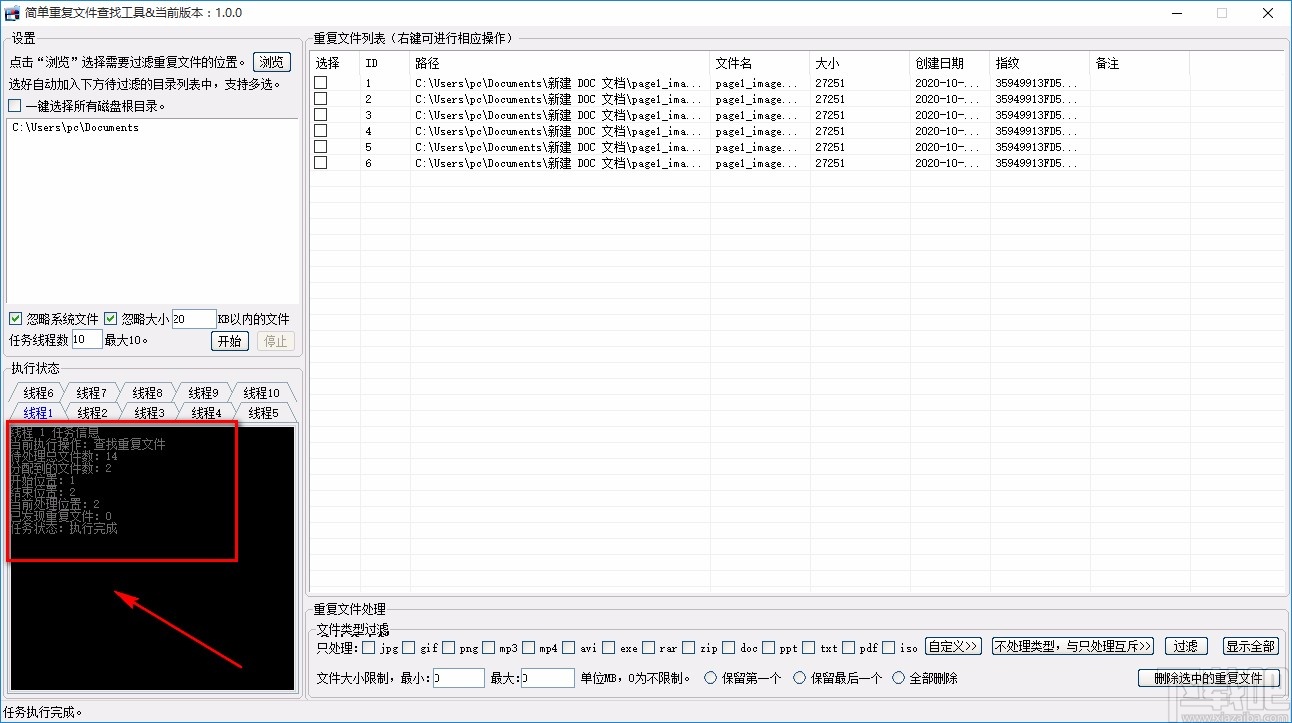Select the C:\Users\pc\Documents directory entry
Image resolution: width=1292 pixels, height=723 pixels.
pyautogui.click(x=76, y=128)
